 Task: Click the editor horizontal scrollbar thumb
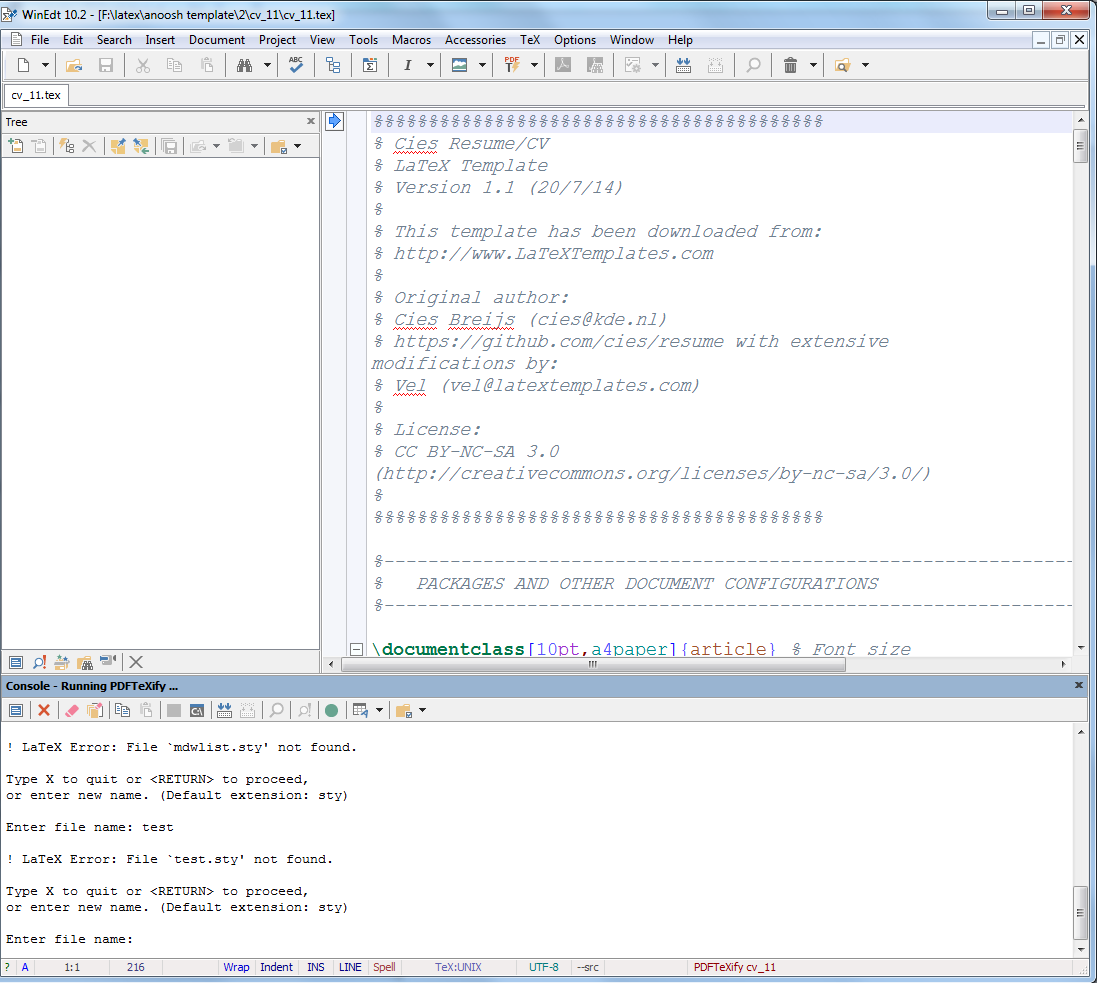[x=593, y=664]
